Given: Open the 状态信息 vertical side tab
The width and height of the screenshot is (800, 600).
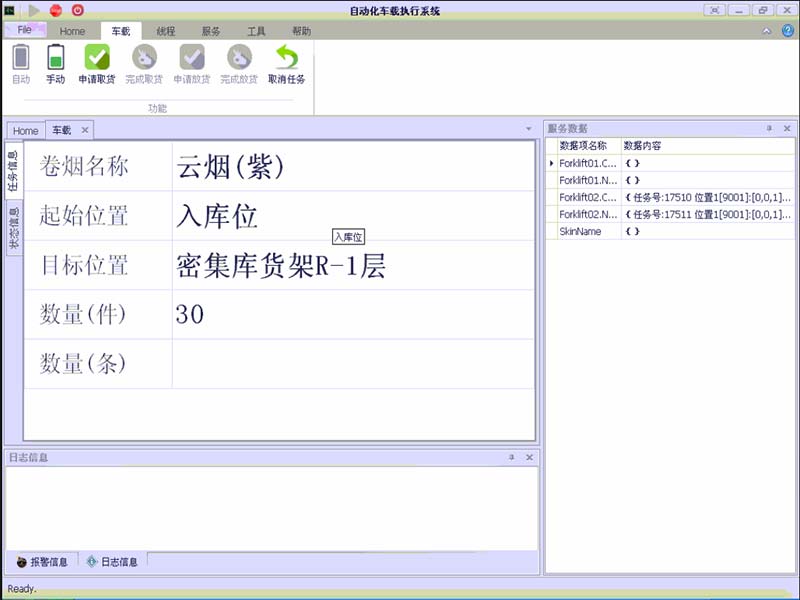Looking at the screenshot, I should click(x=14, y=229).
